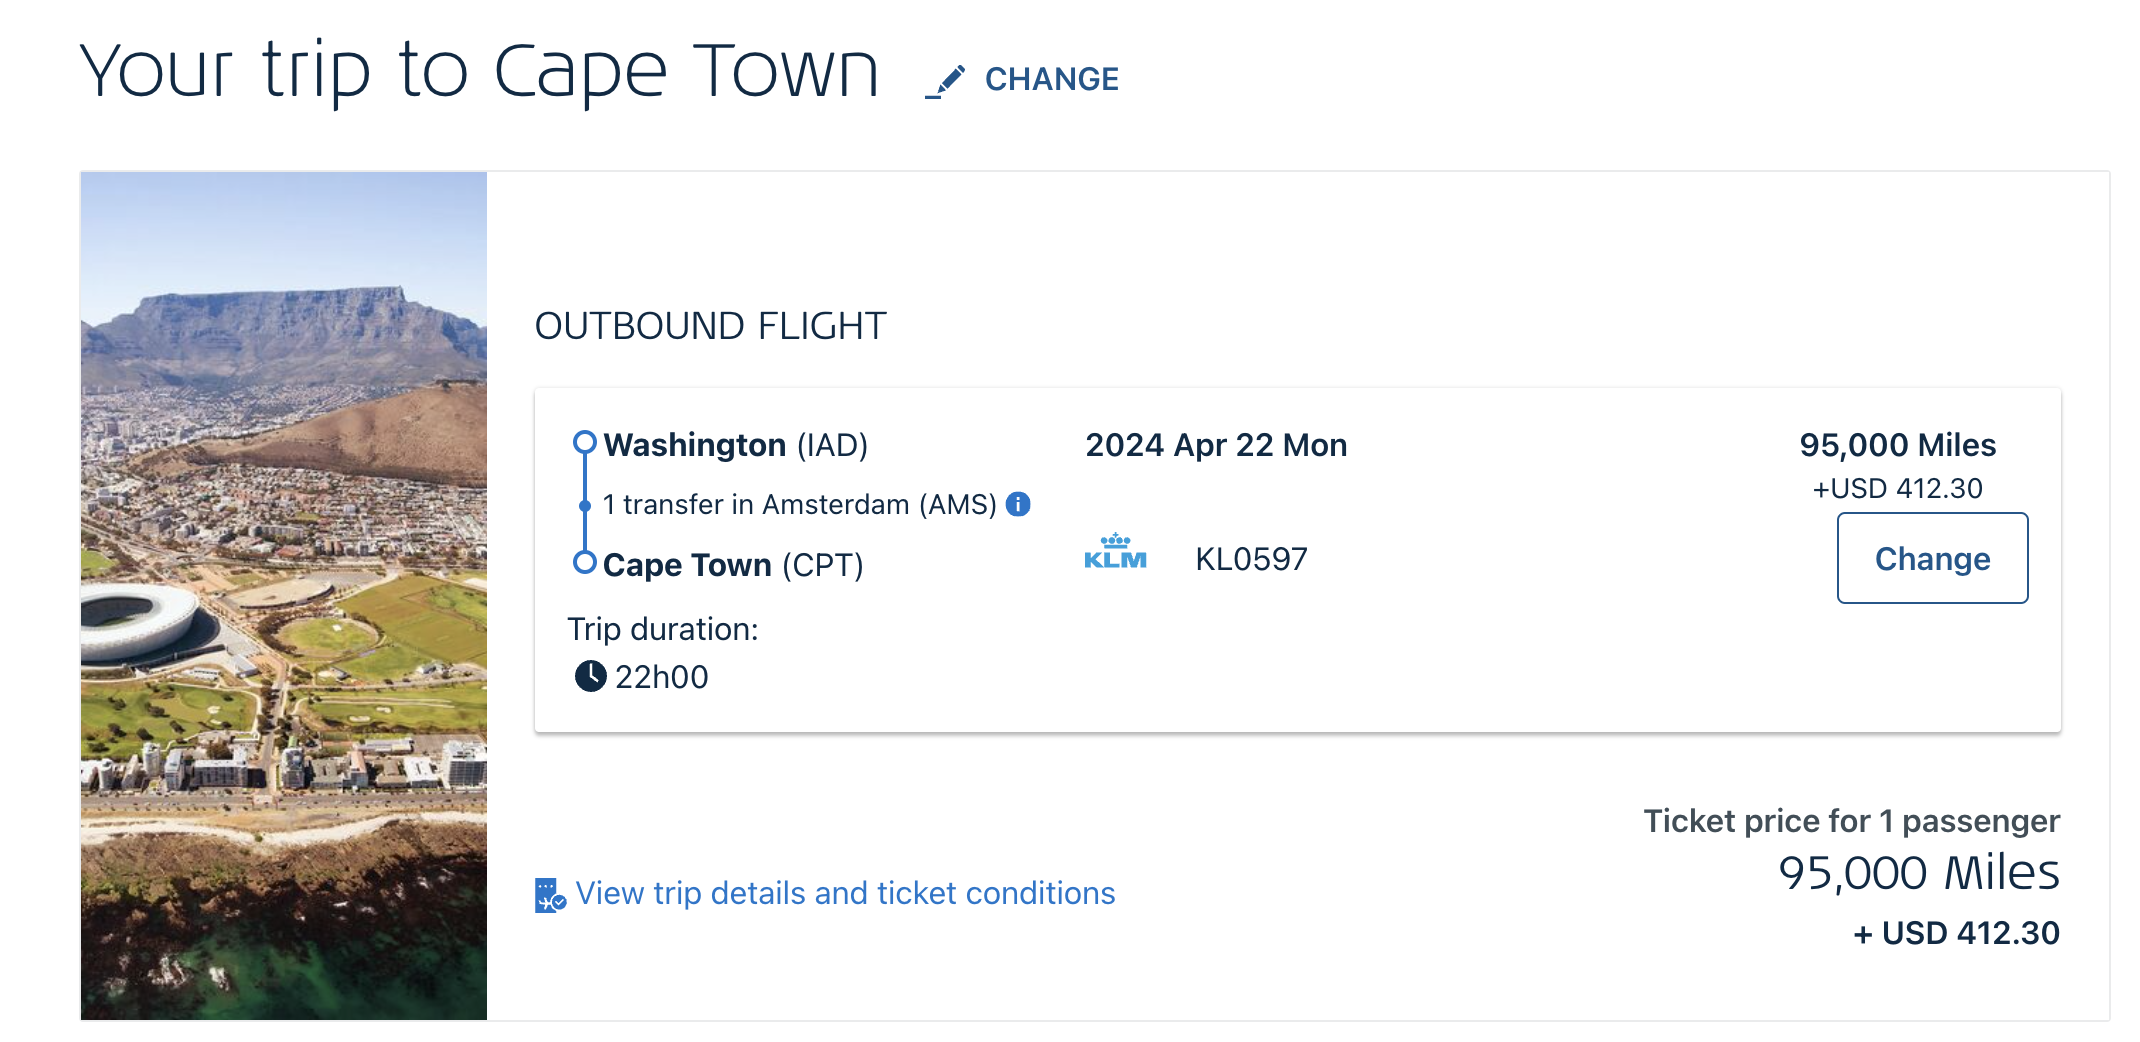Select the Cape Town arrival circle marker
2140x1042 pixels.
pos(585,562)
